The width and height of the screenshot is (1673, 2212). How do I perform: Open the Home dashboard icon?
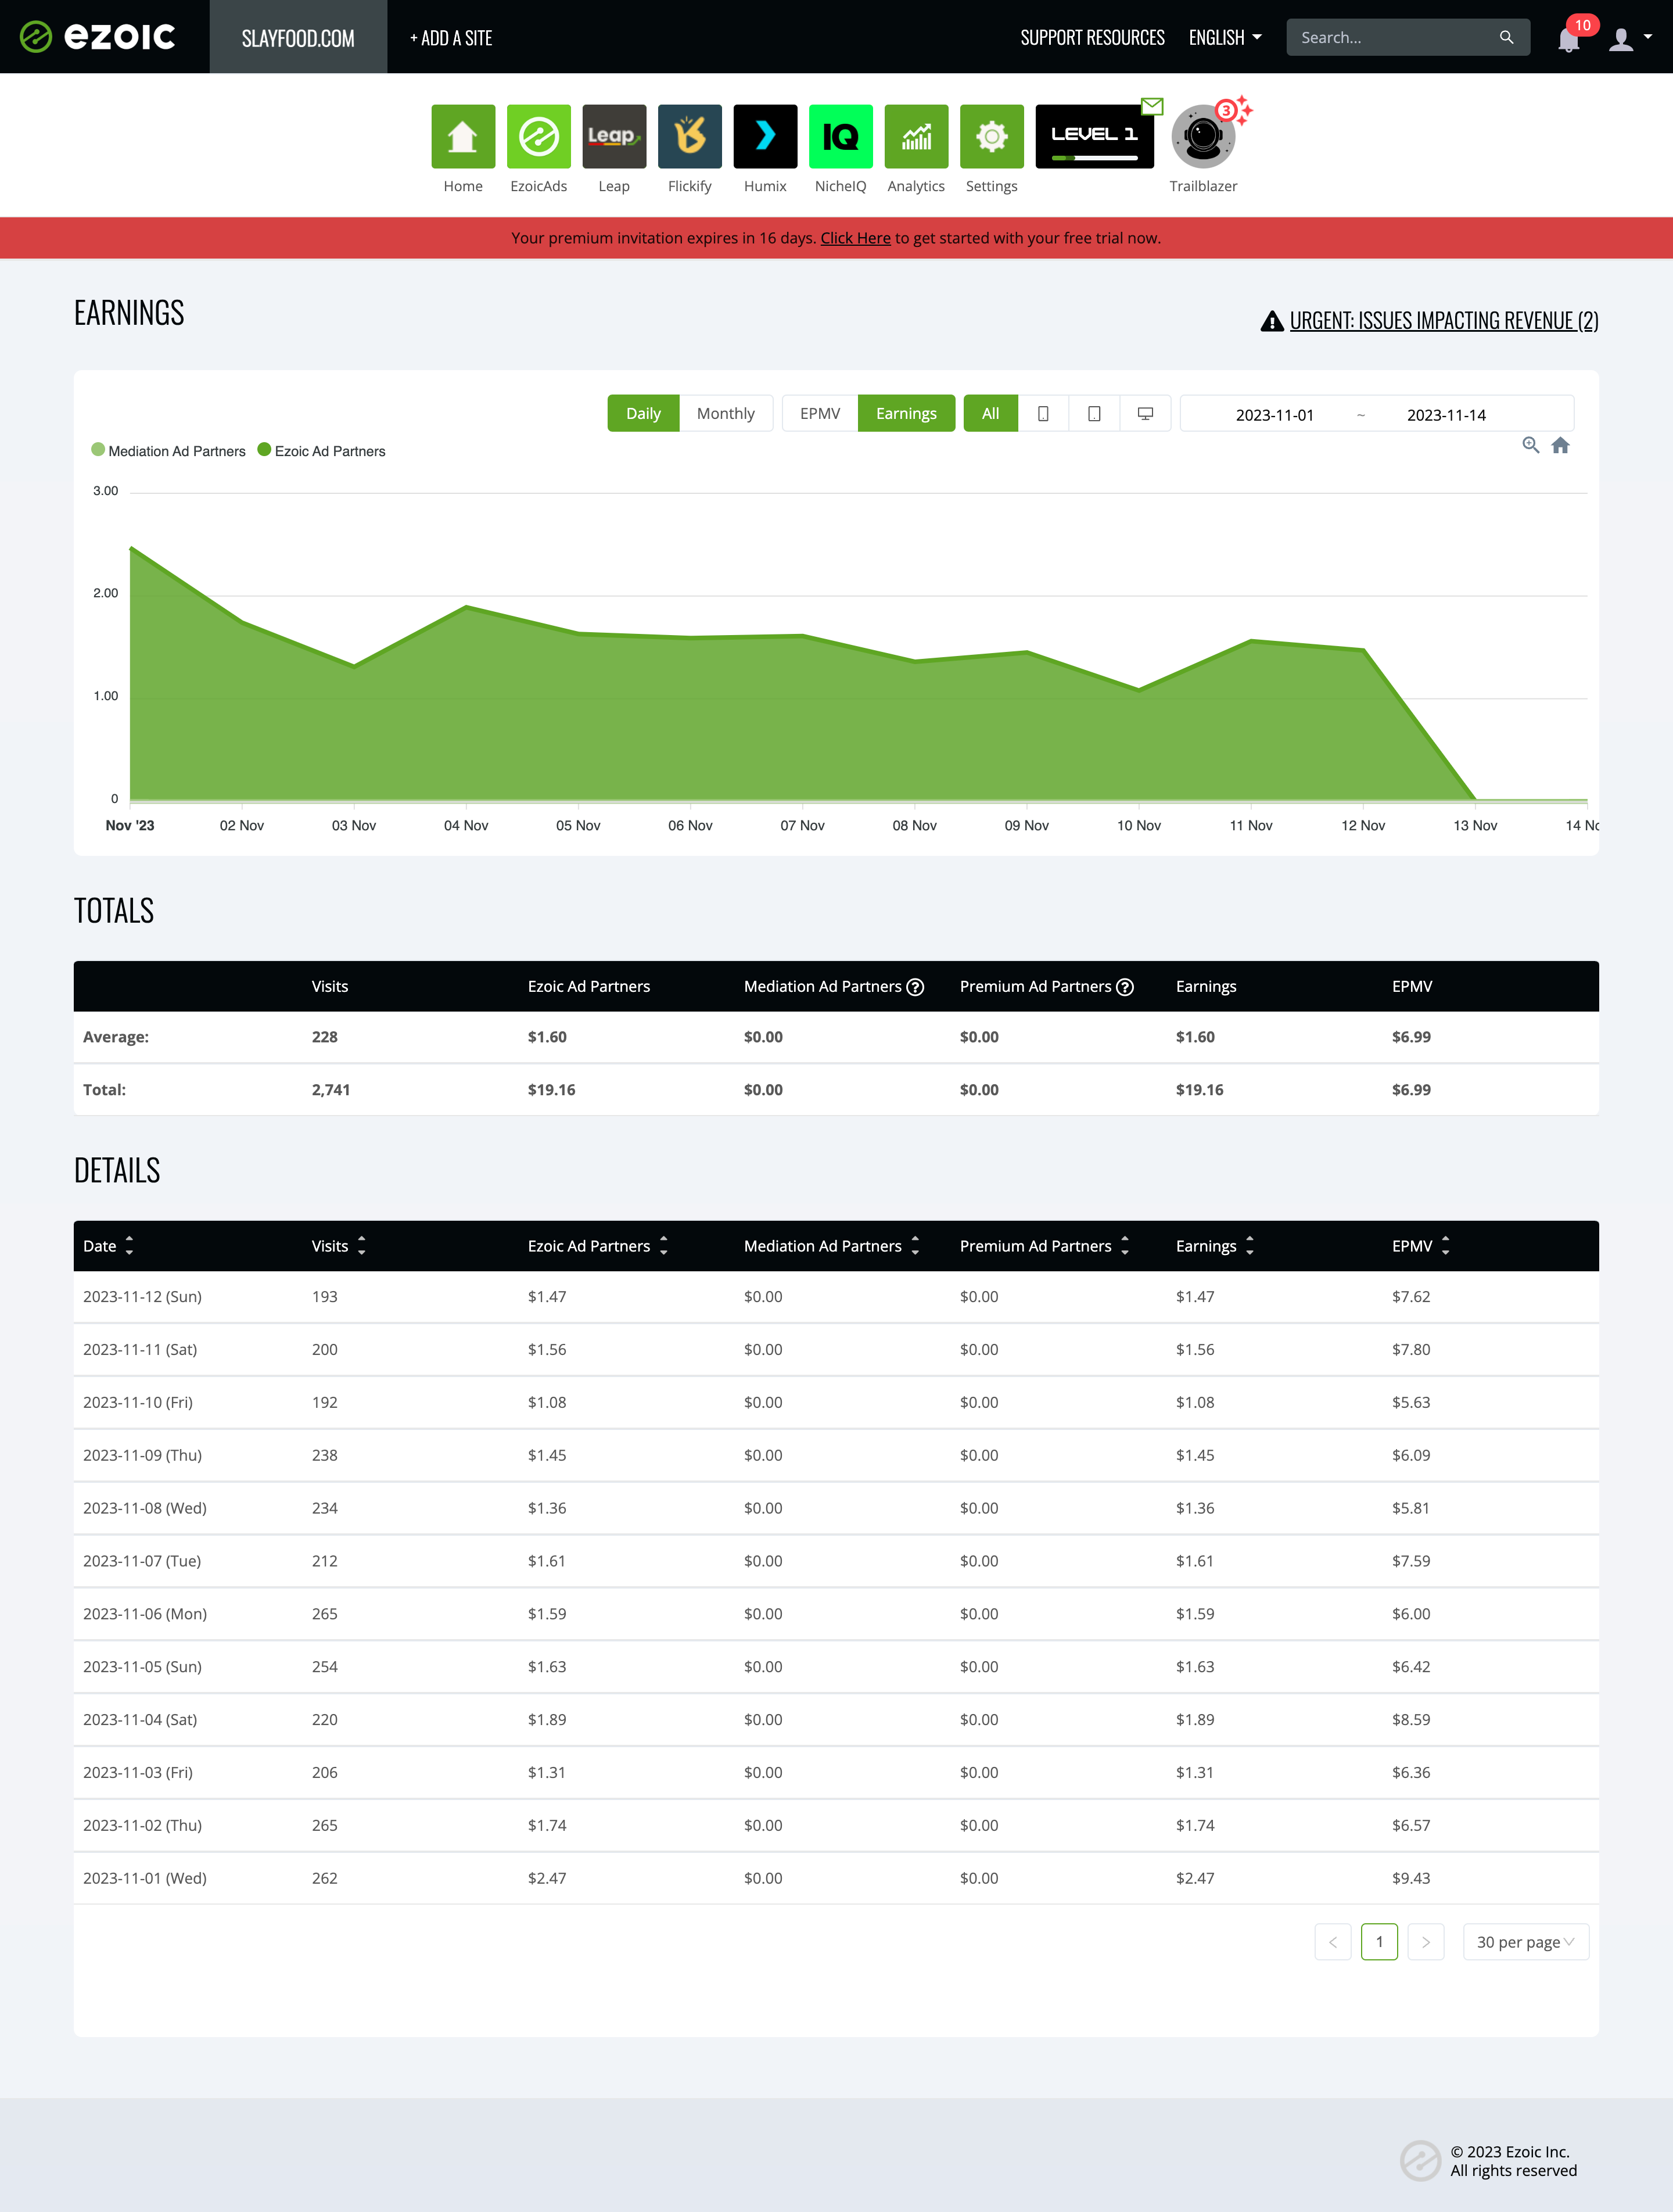coord(463,136)
